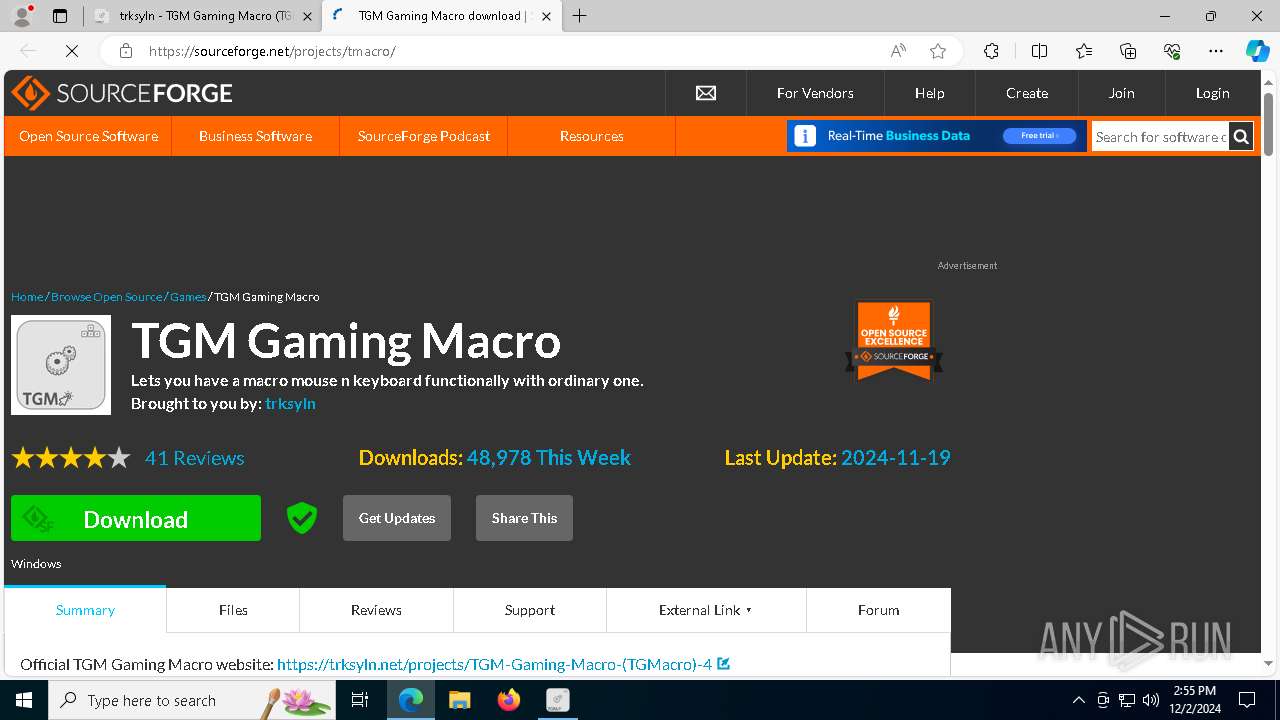The height and width of the screenshot is (720, 1280).
Task: Close the trksyln tab
Action: click(307, 16)
